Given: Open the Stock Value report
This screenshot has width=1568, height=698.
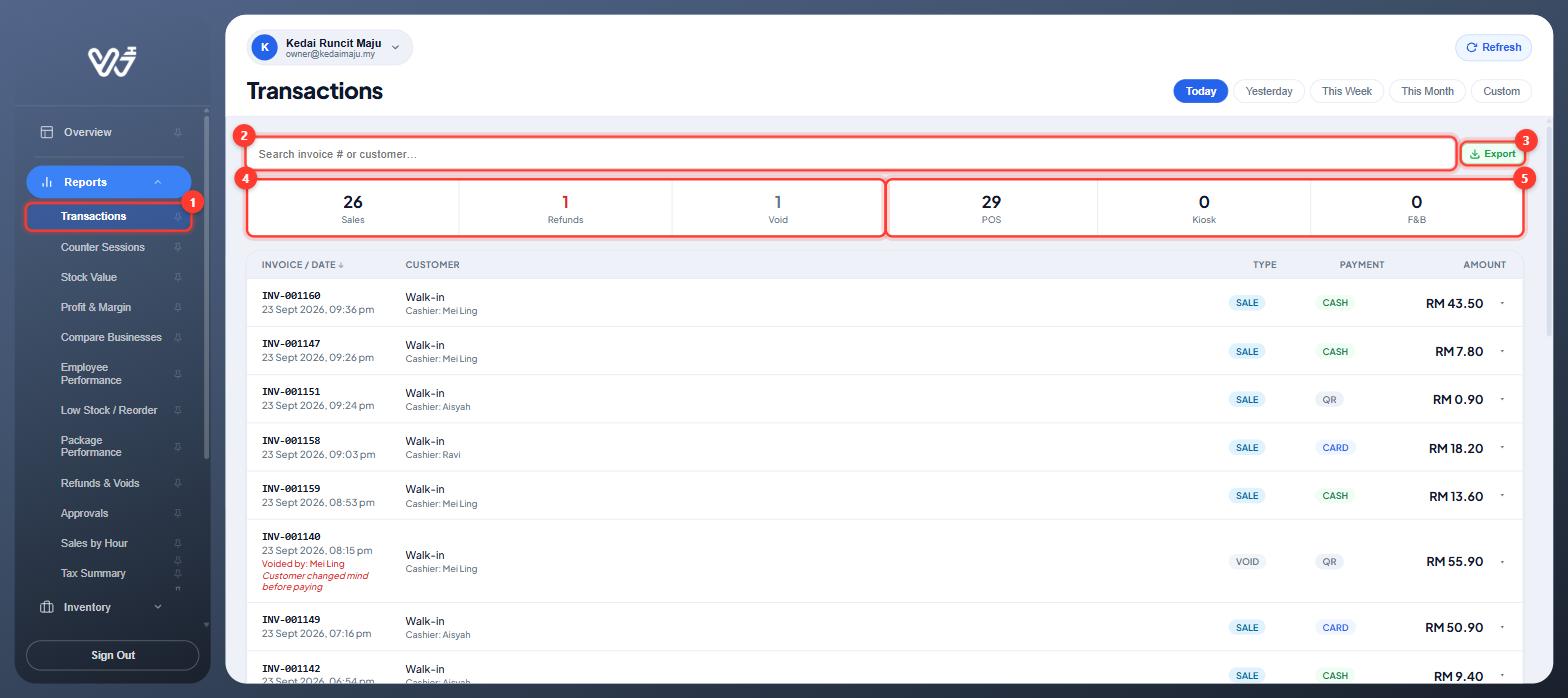Looking at the screenshot, I should (x=89, y=277).
